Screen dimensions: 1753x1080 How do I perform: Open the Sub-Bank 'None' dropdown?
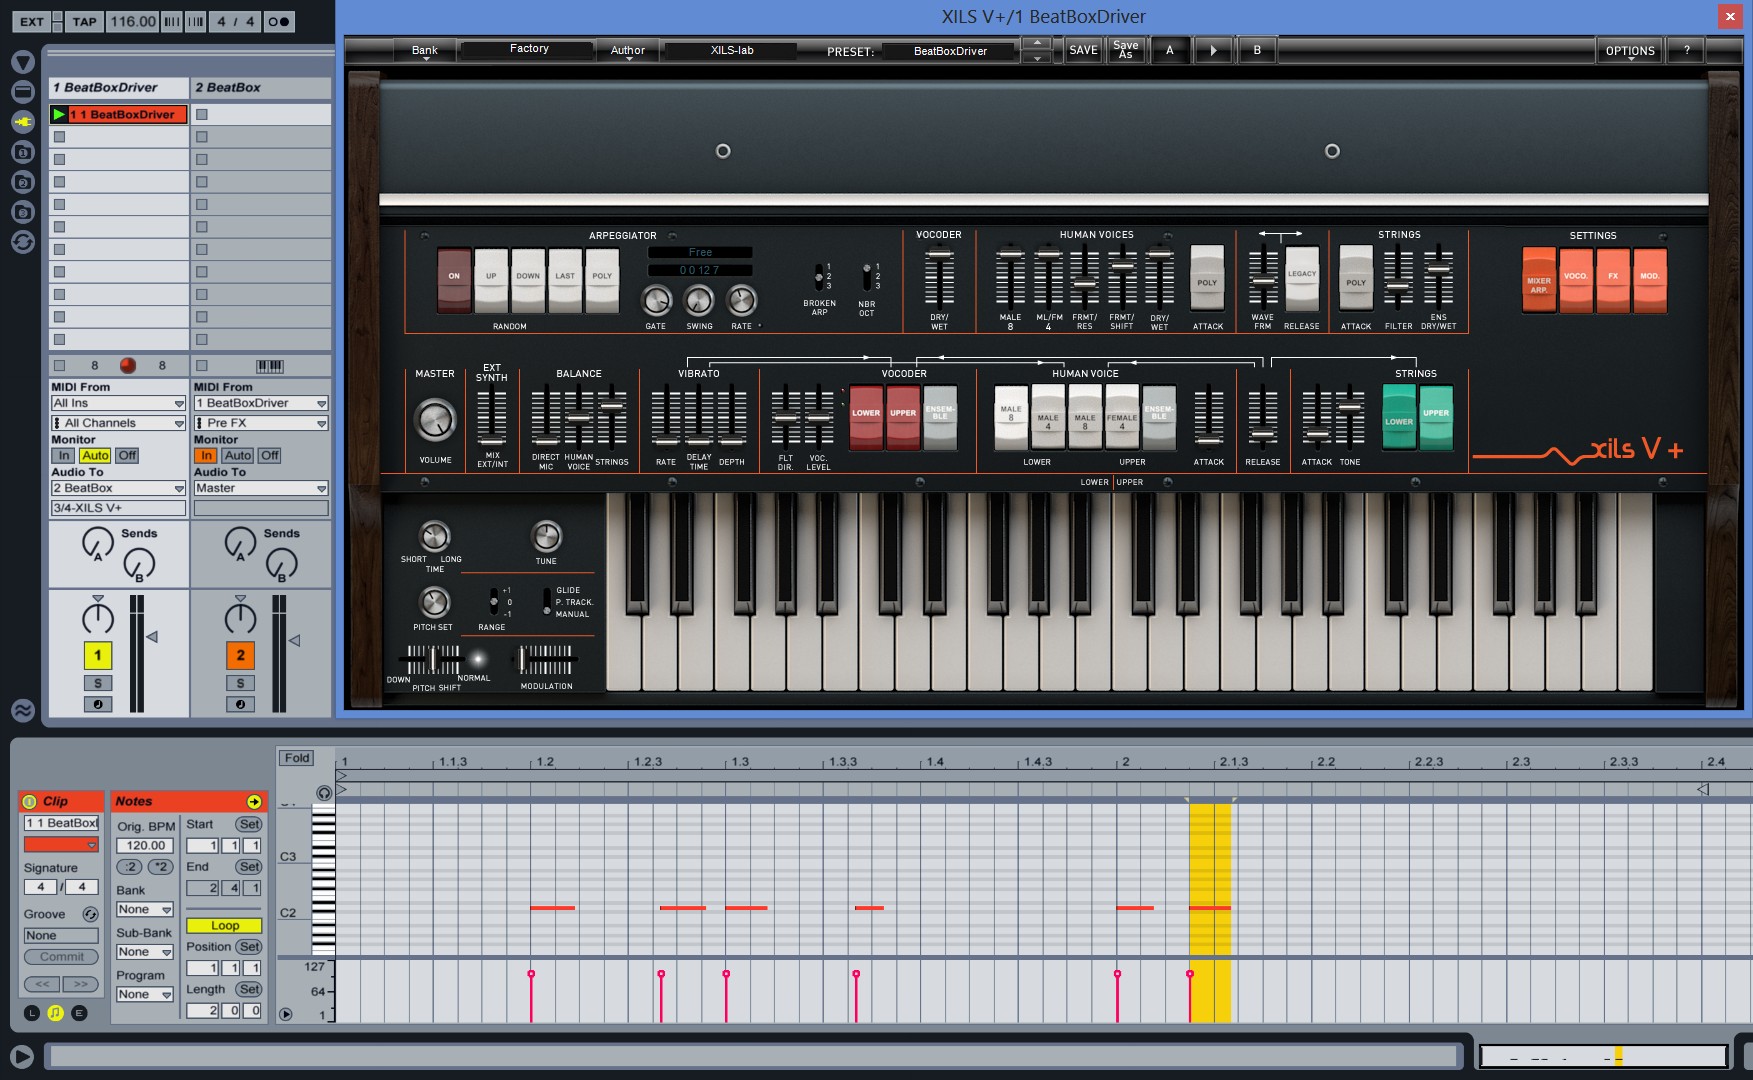pos(144,952)
